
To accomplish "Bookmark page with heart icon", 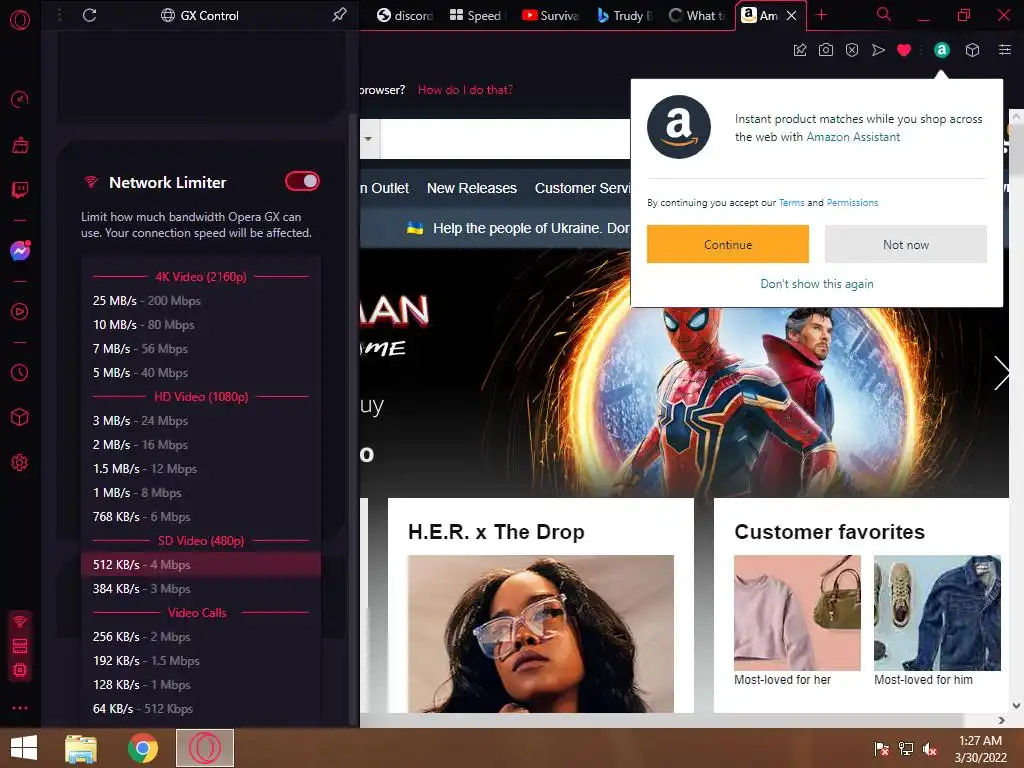I will coord(904,50).
